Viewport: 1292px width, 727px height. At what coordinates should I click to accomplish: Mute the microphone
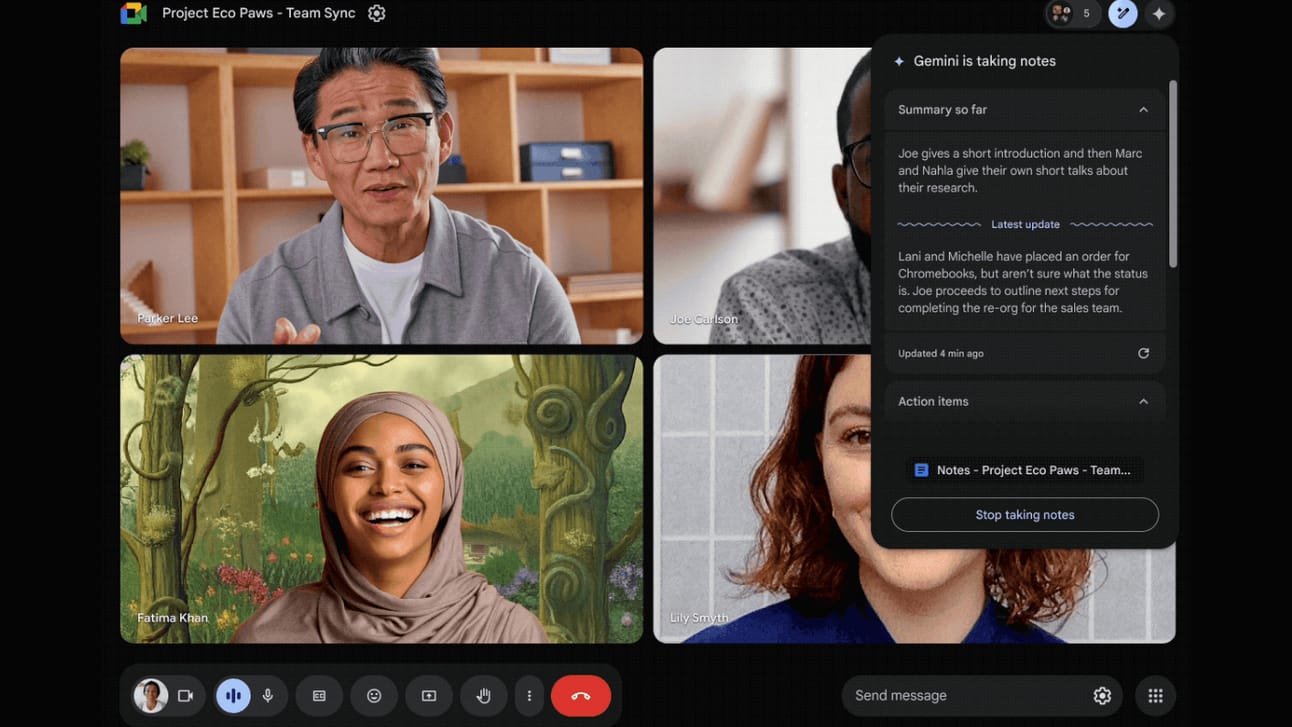pyautogui.click(x=268, y=696)
